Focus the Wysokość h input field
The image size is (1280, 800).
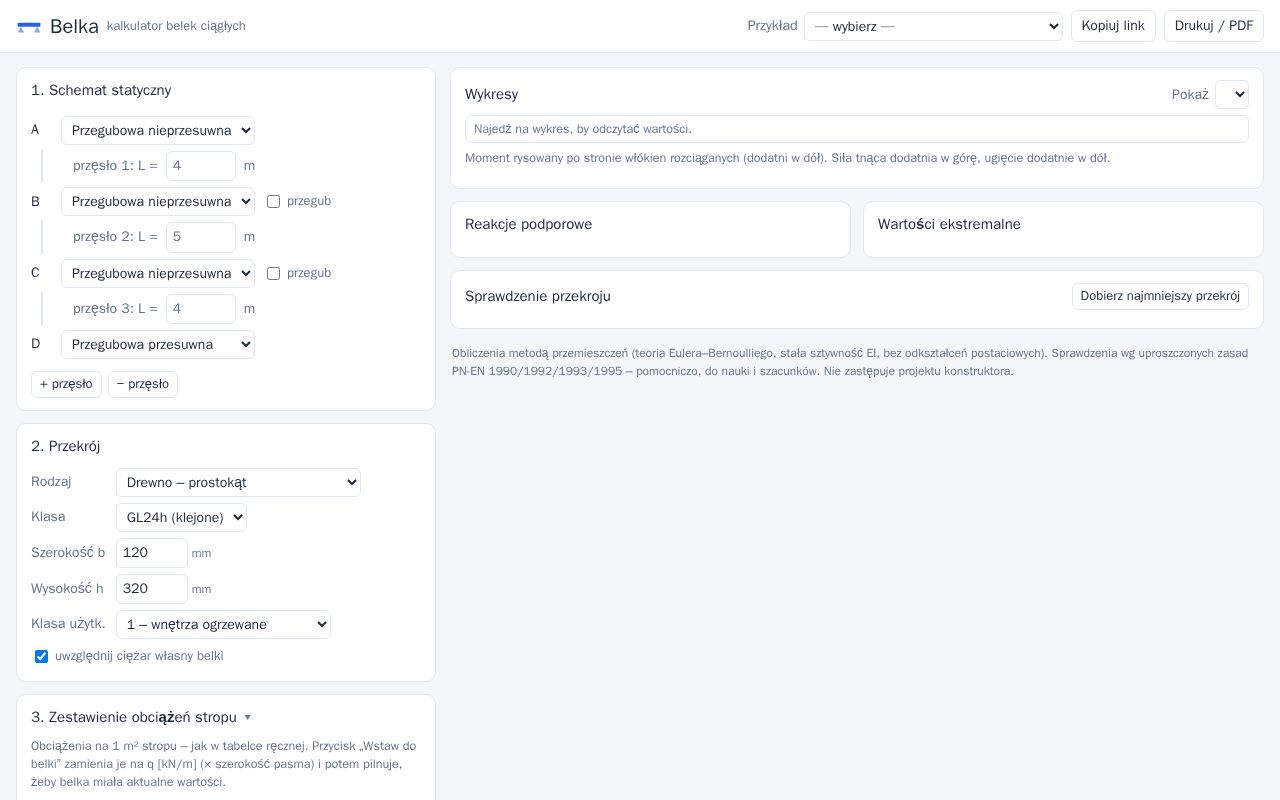coord(152,589)
